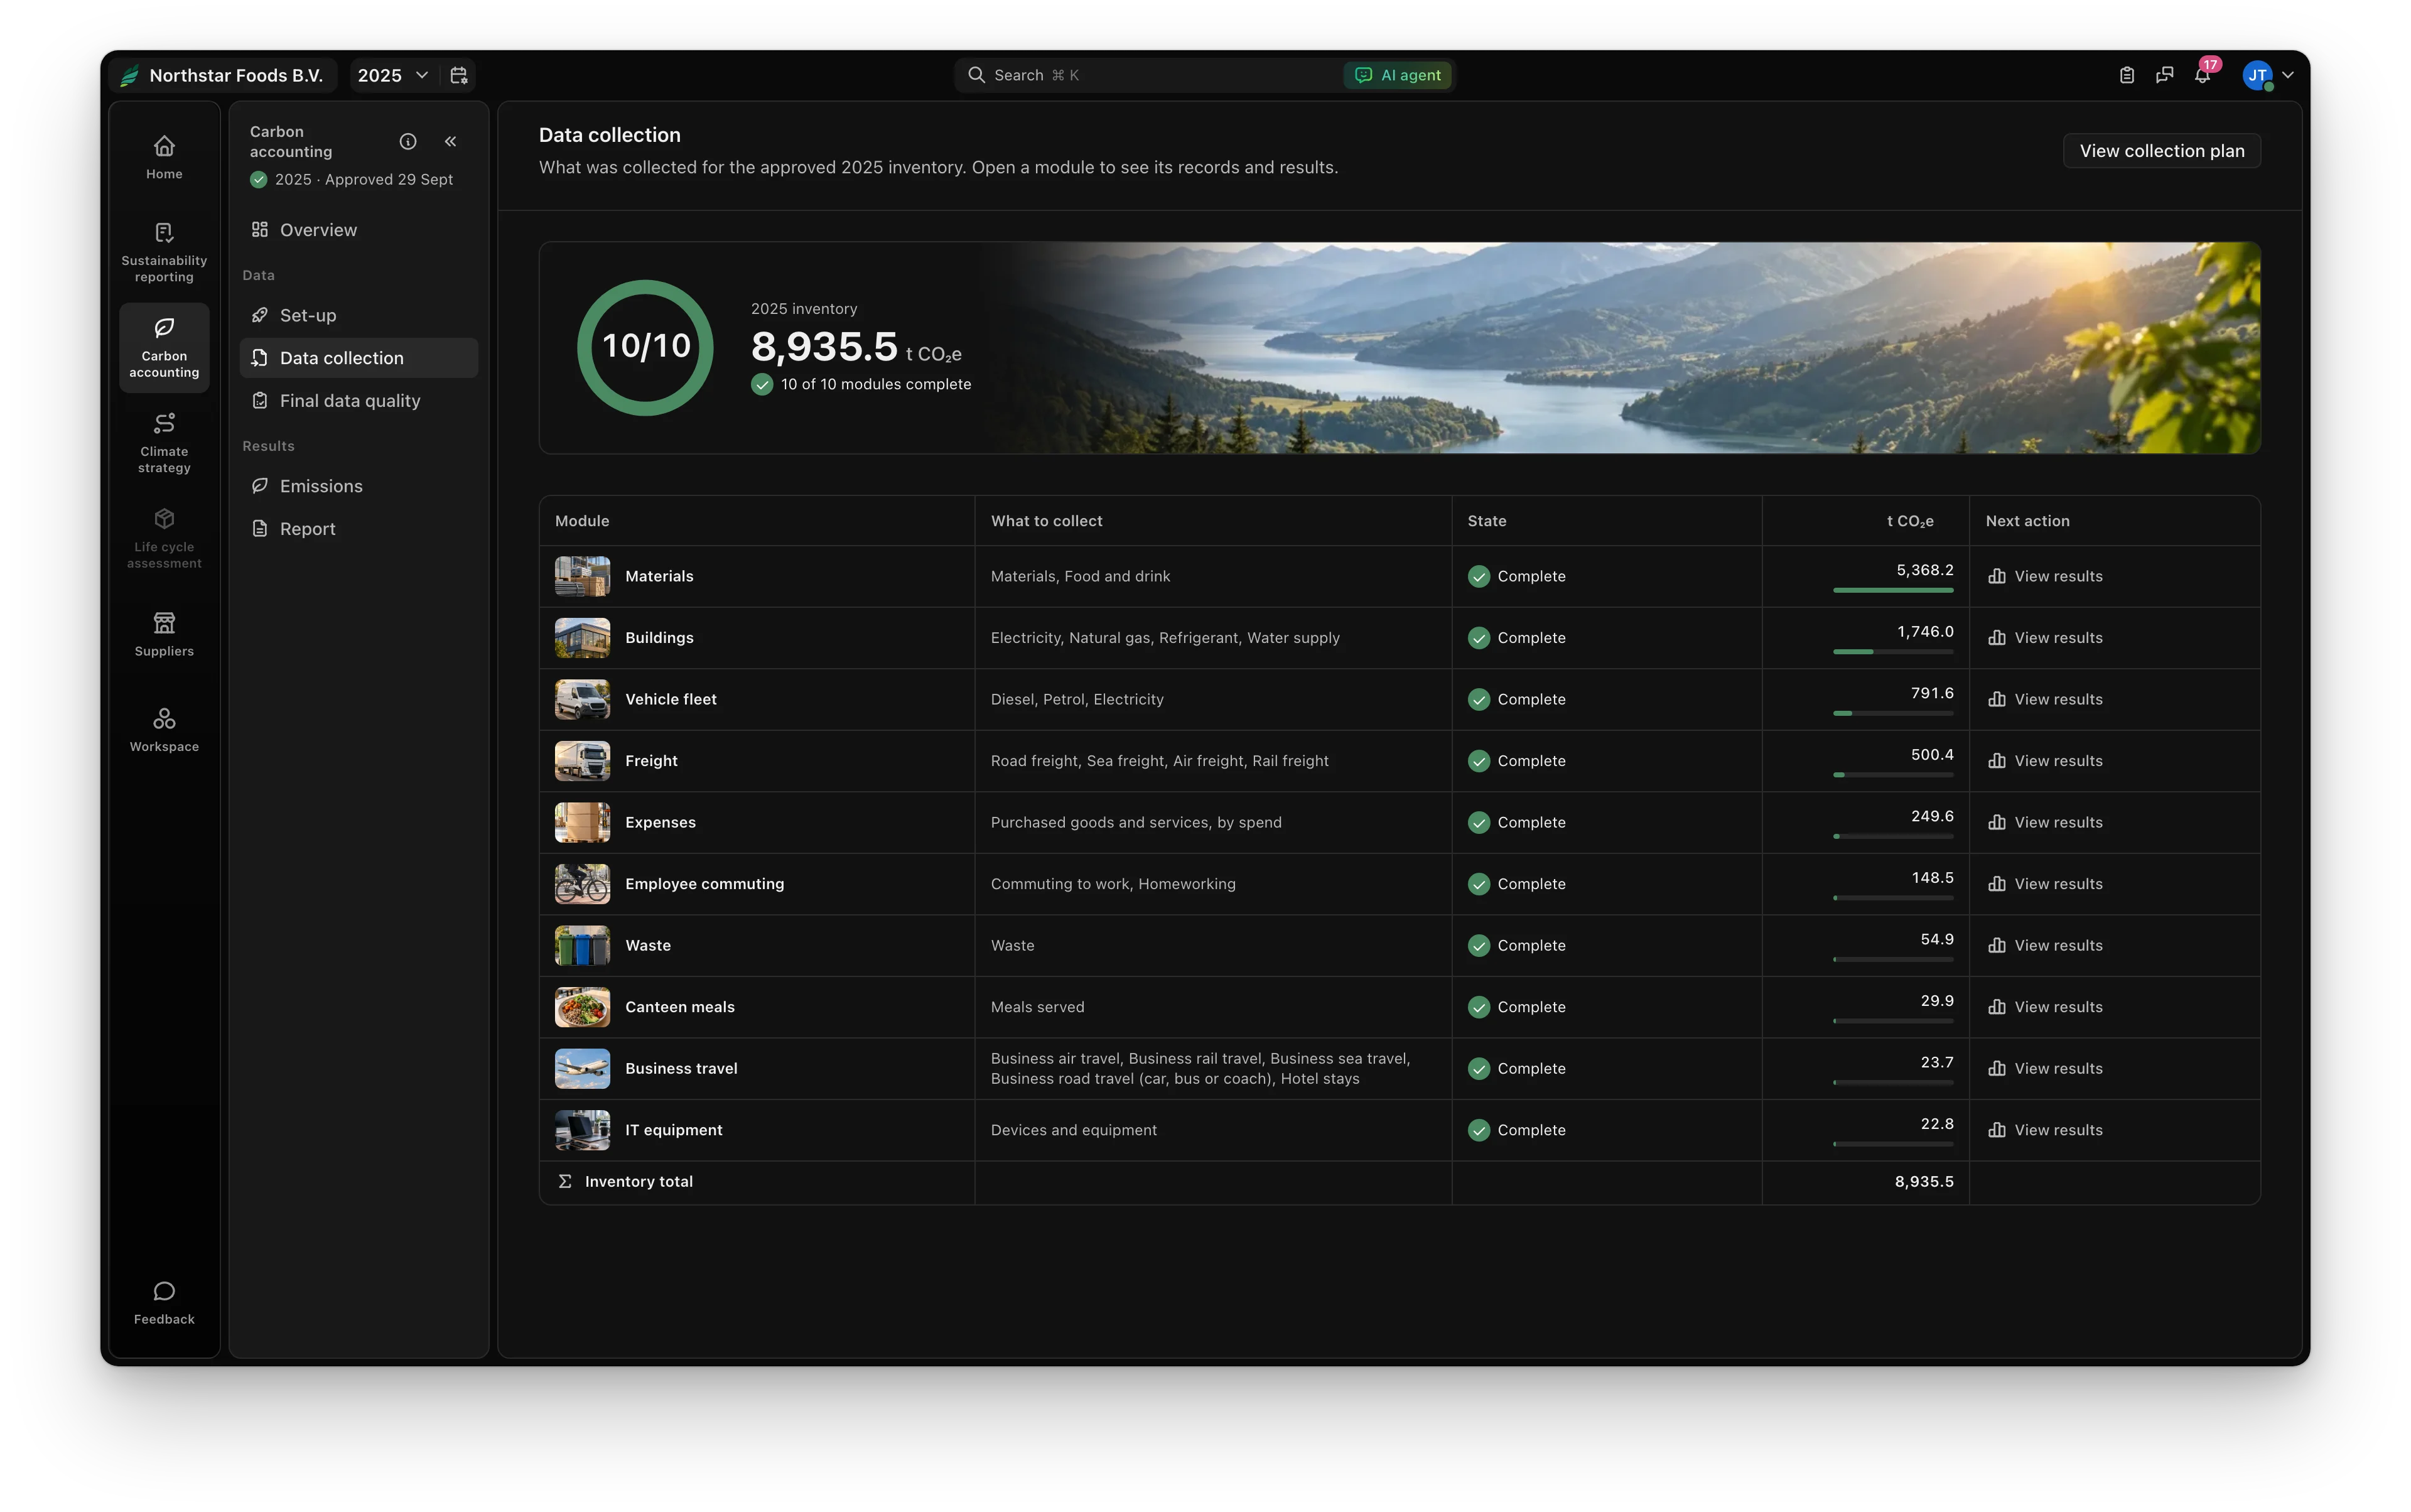The image size is (2411, 1512).
Task: Open Workspace in sidebar
Action: [164, 730]
